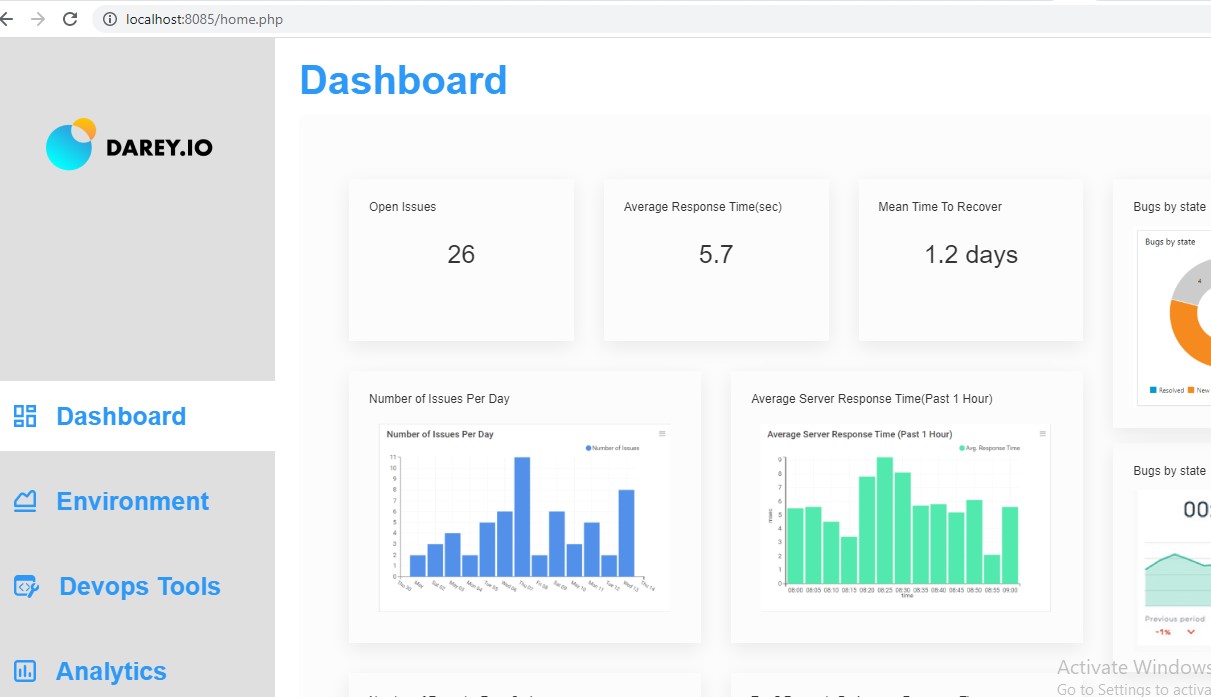Click the Devops Tools sidebar icon
The width and height of the screenshot is (1211, 697).
pos(25,586)
